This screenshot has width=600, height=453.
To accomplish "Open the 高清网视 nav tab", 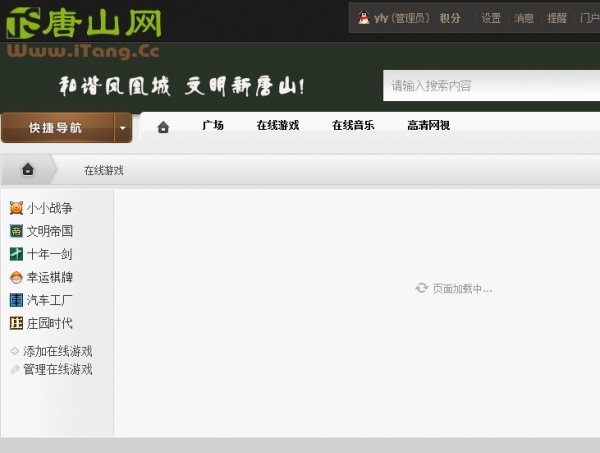I will pyautogui.click(x=428, y=125).
